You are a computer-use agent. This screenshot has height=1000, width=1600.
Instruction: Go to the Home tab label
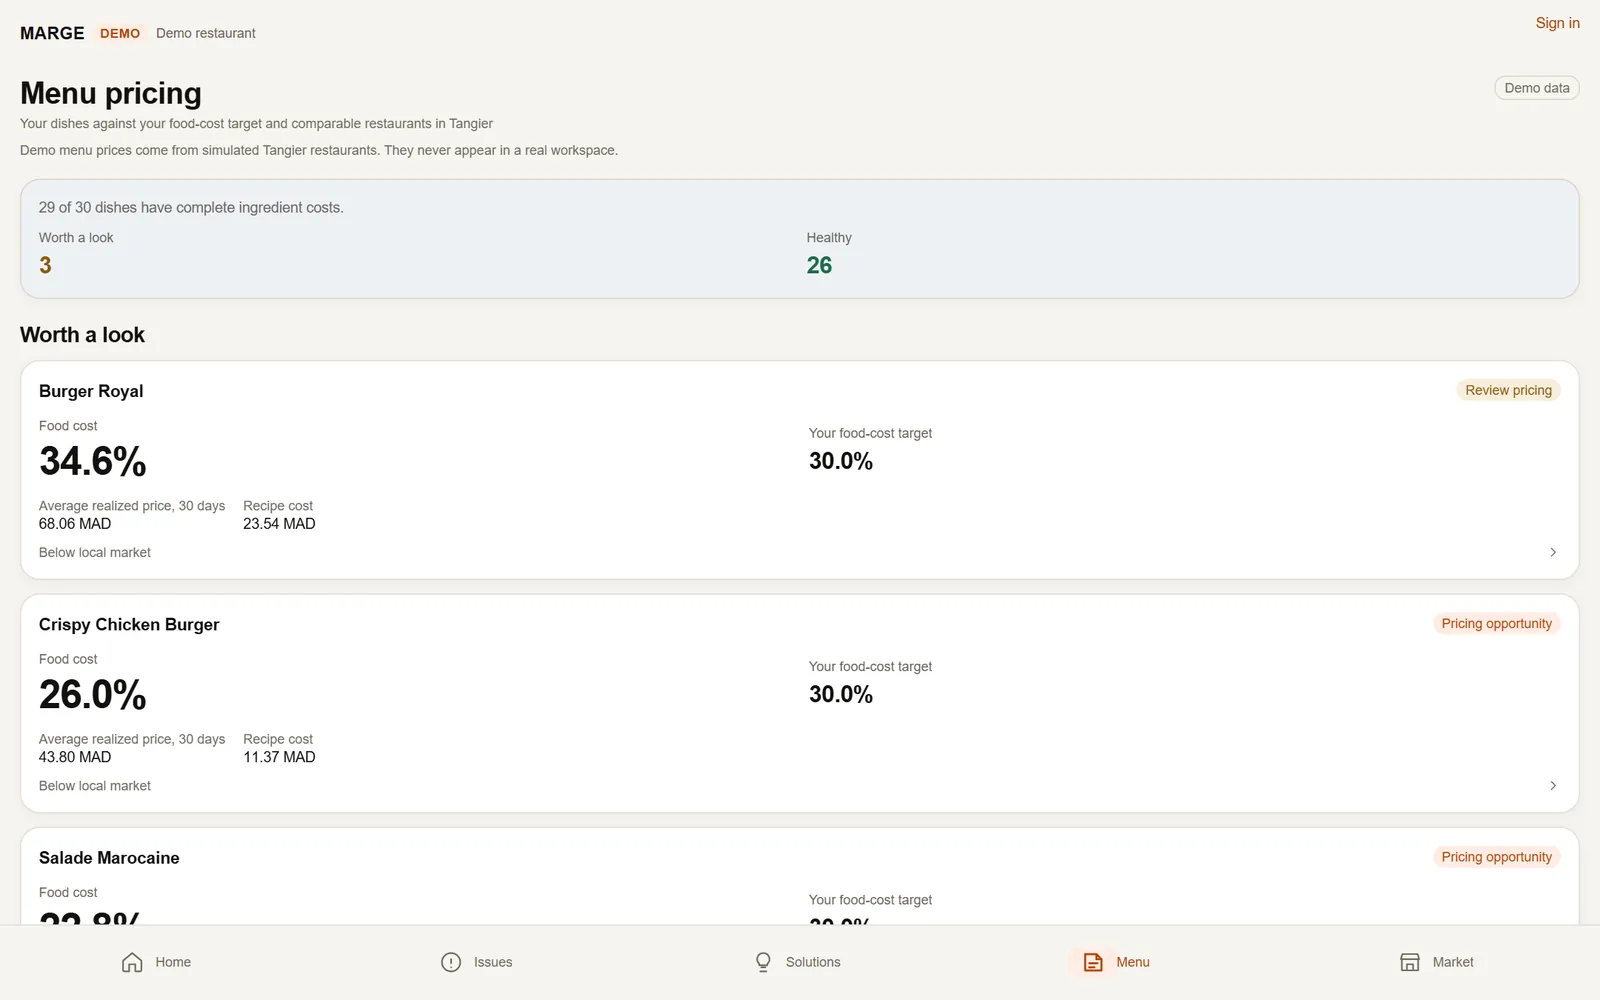(173, 962)
